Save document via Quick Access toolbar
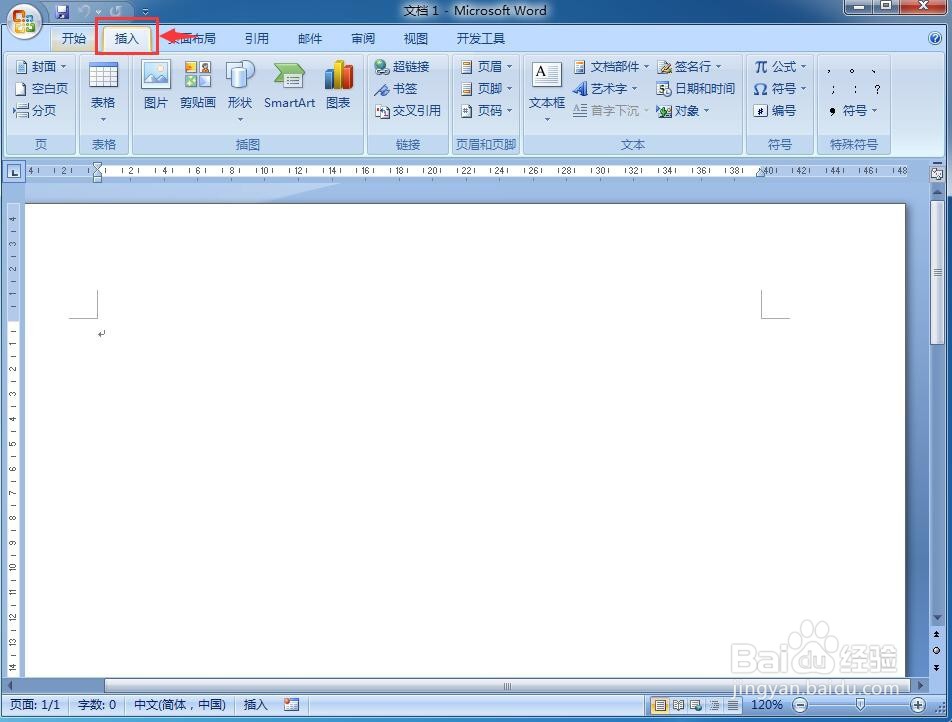 pyautogui.click(x=61, y=11)
